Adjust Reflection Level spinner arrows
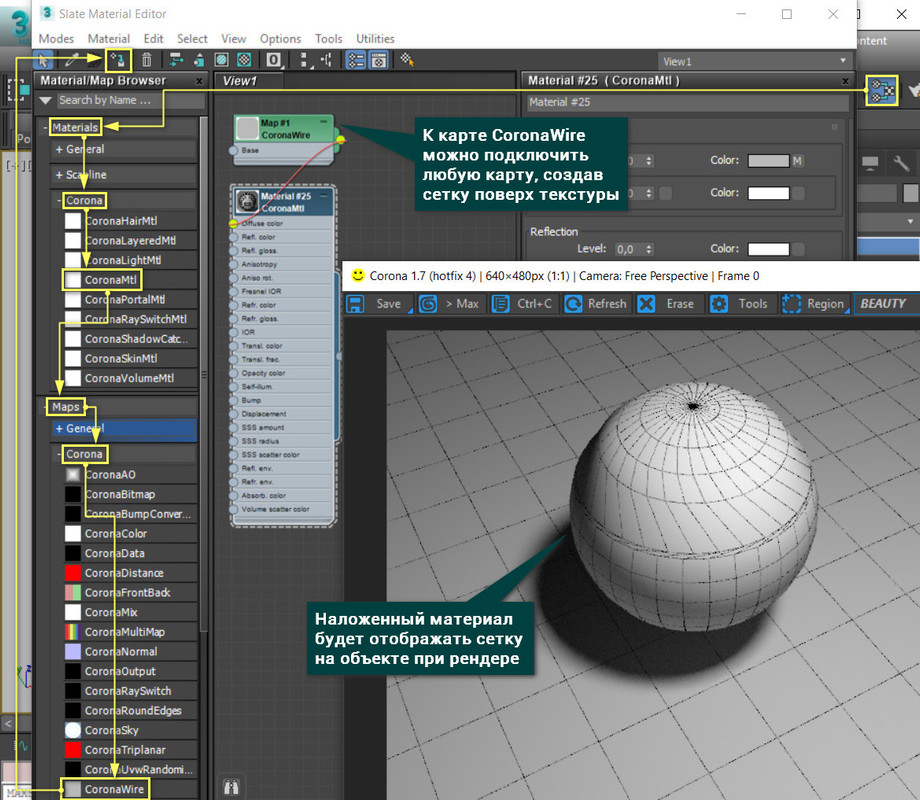The image size is (920, 800). [x=648, y=249]
